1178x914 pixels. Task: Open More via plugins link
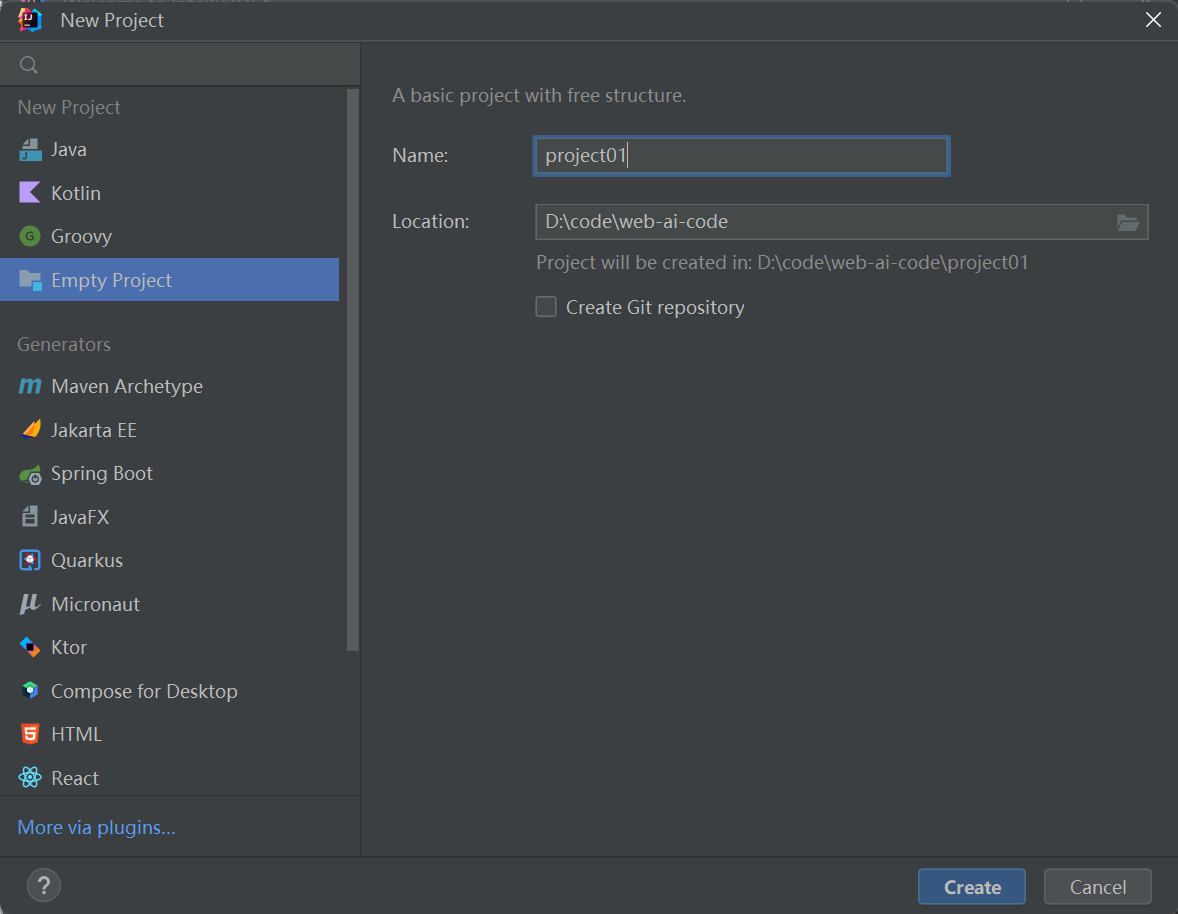pos(96,827)
